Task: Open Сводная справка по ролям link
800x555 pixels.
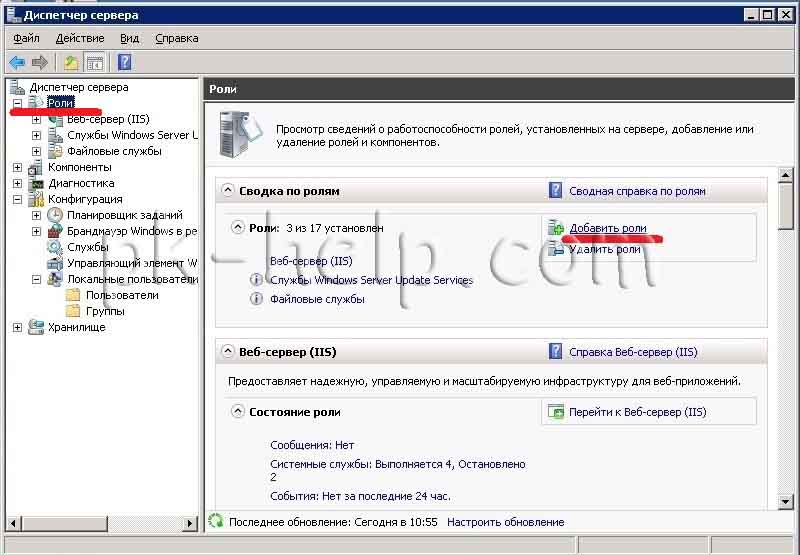Action: point(637,191)
